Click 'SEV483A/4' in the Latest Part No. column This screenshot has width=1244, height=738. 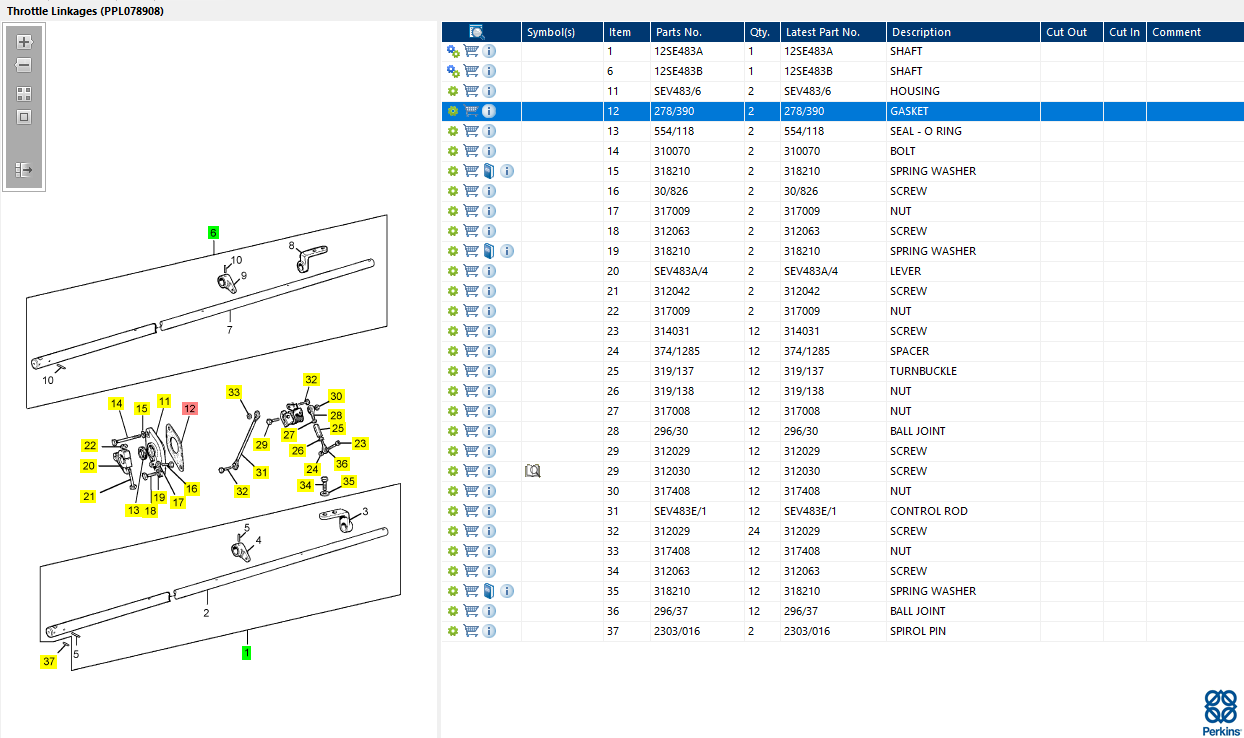coord(811,271)
